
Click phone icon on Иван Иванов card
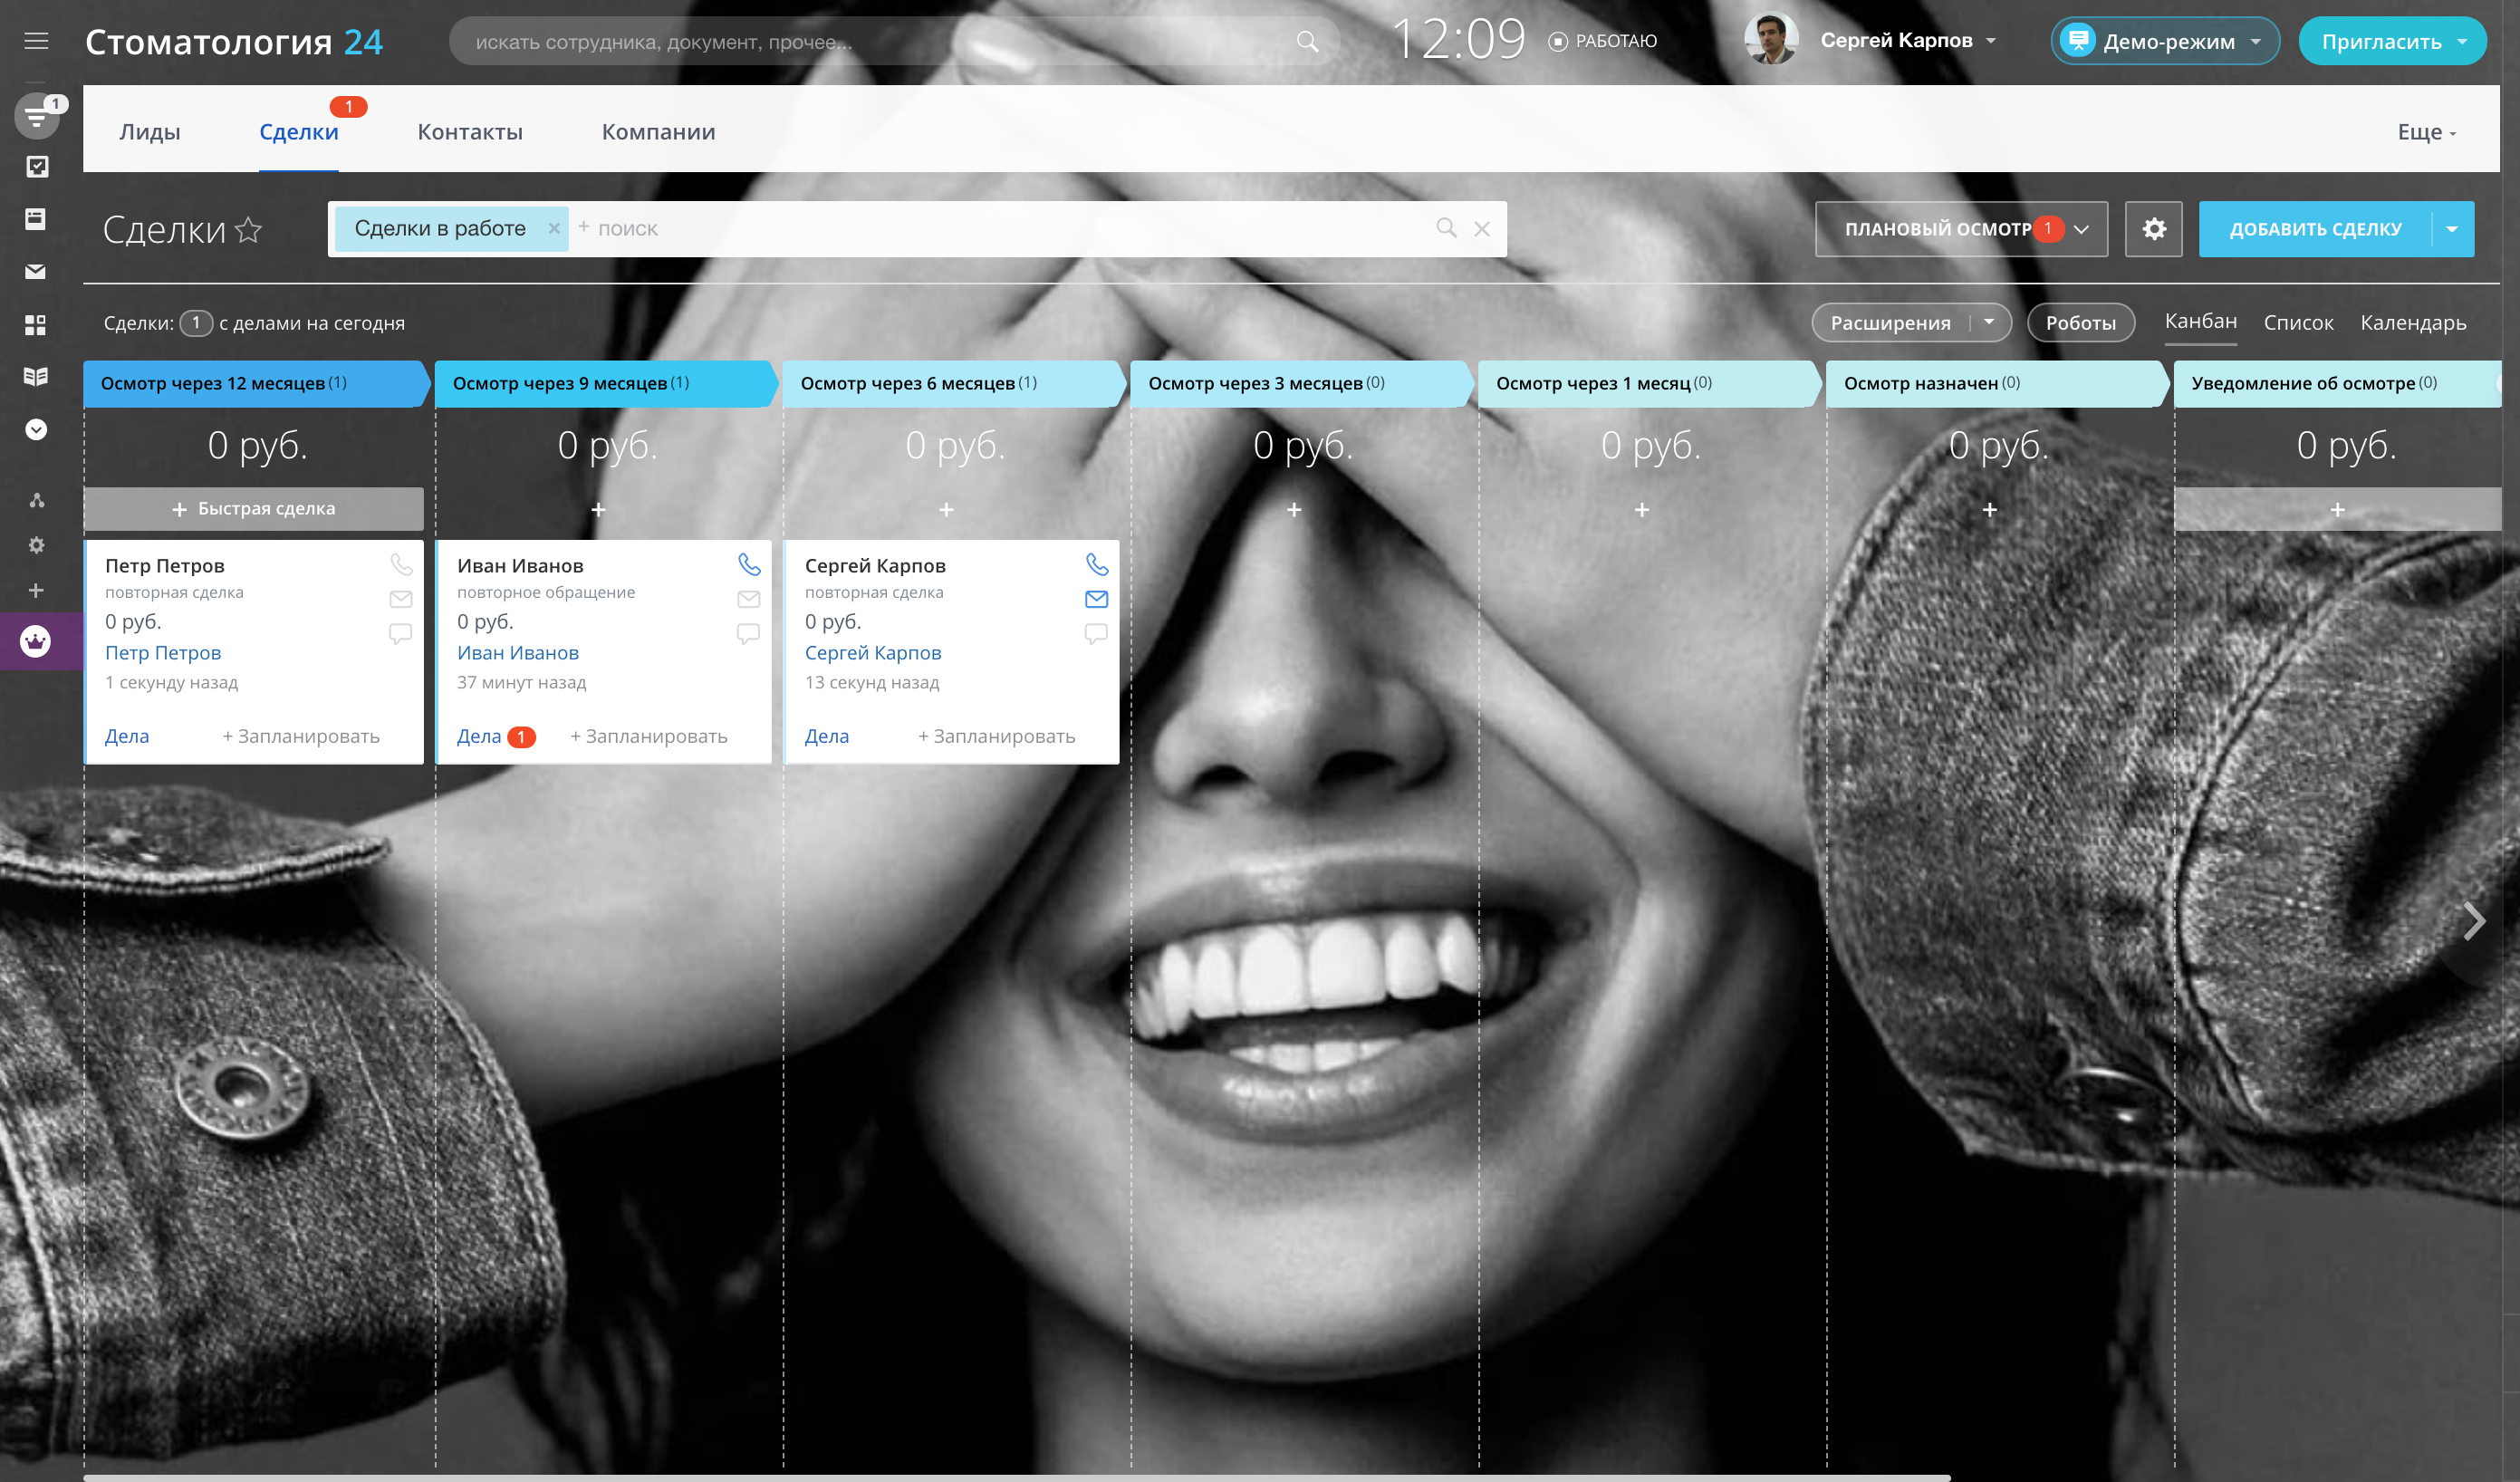point(748,565)
